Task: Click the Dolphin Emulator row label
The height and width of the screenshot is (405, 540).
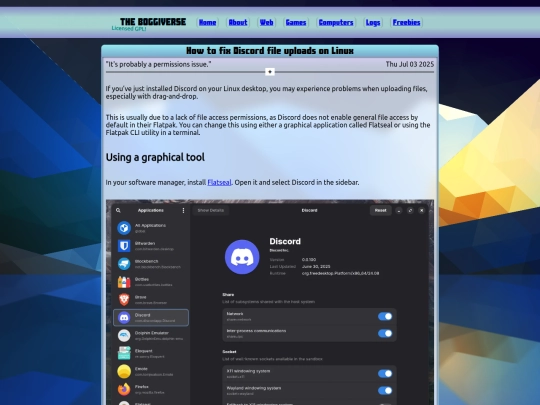Action: click(x=152, y=333)
